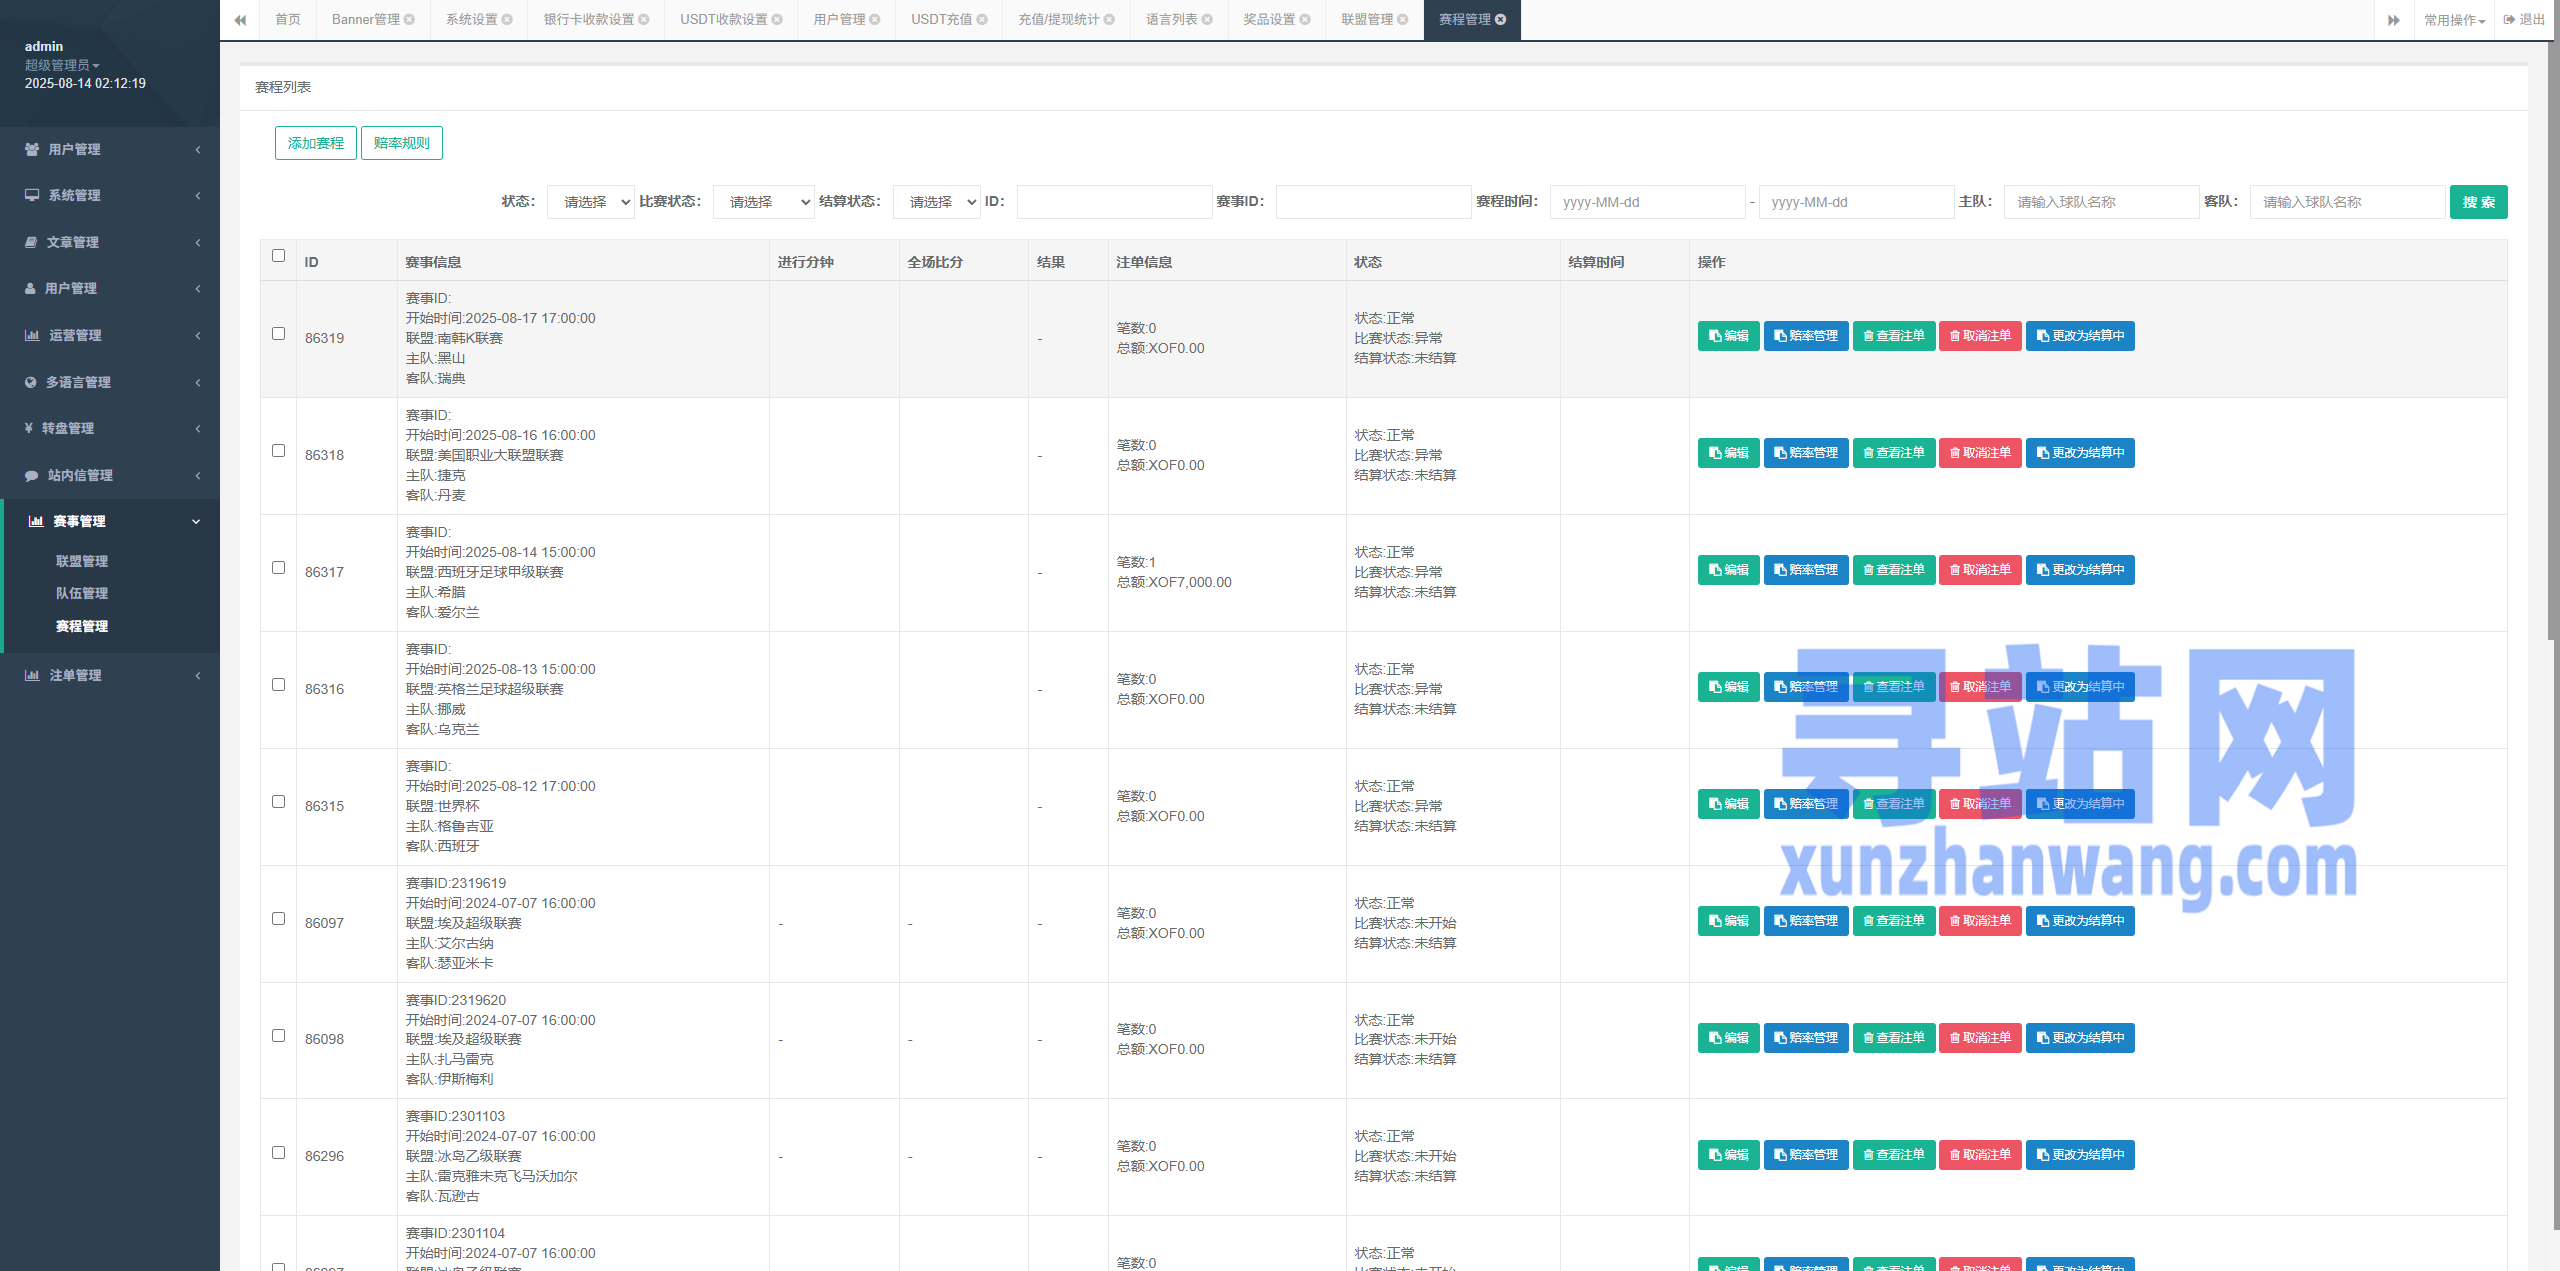
Task: Check the row checkbox for ID 86296
Action: coord(279,1153)
